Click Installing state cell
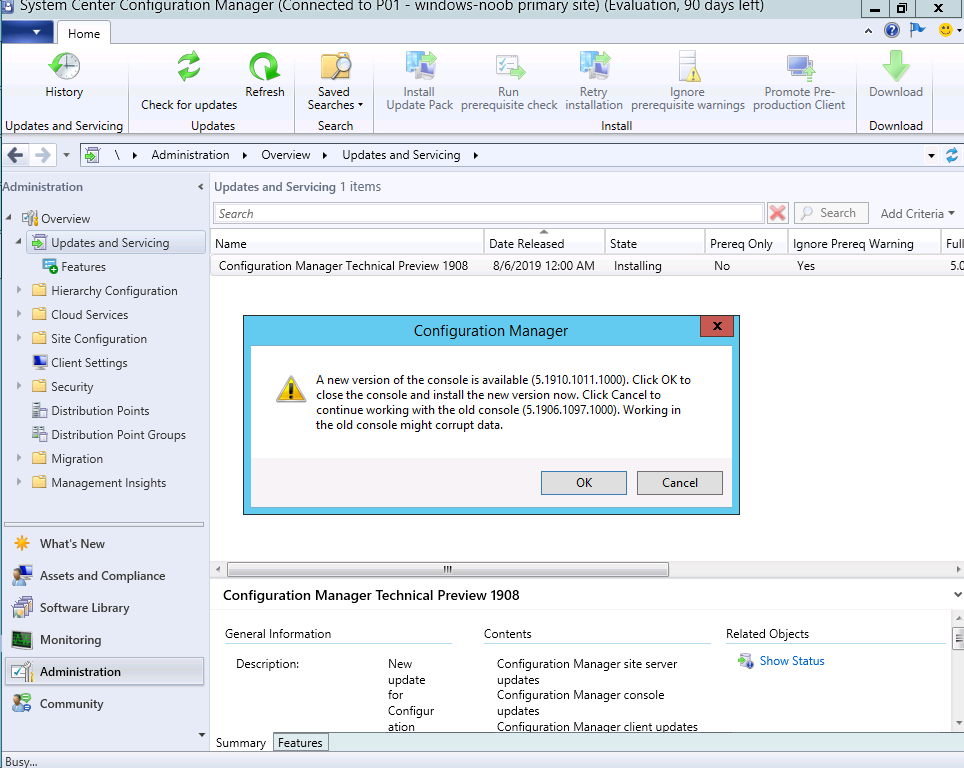Viewport: 964px width, 768px height. 638,266
